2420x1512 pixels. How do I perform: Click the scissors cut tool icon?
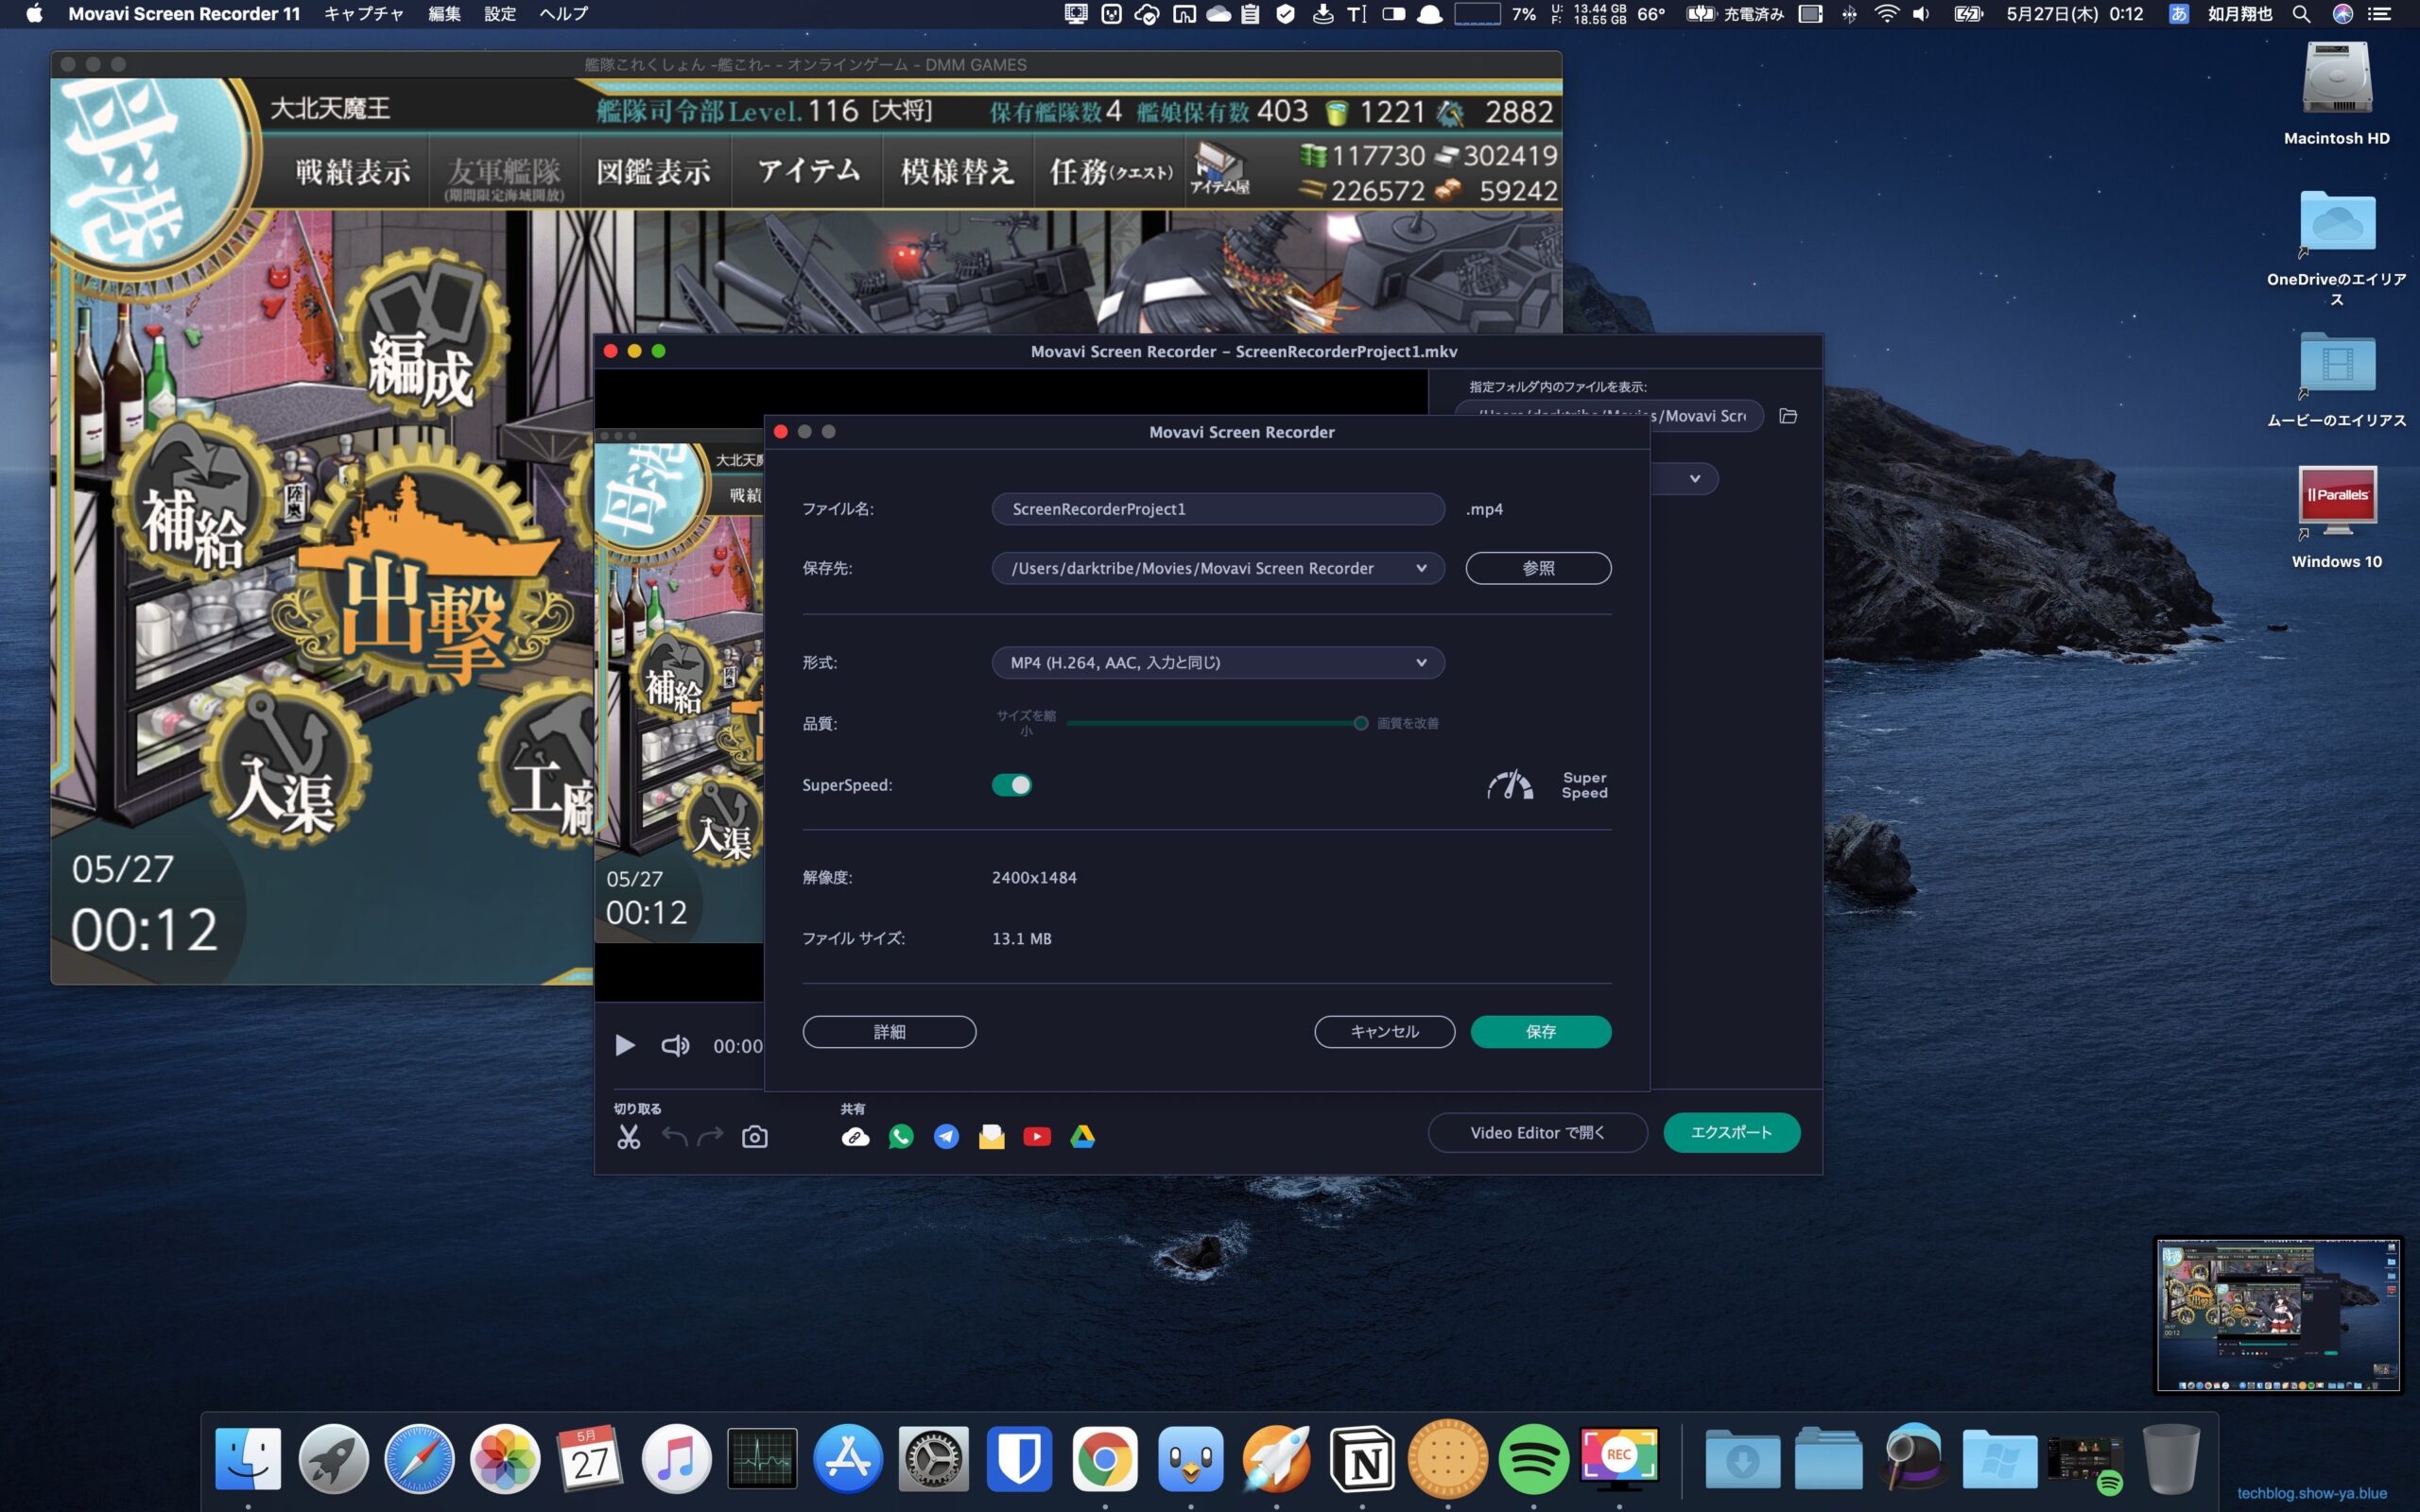point(628,1137)
